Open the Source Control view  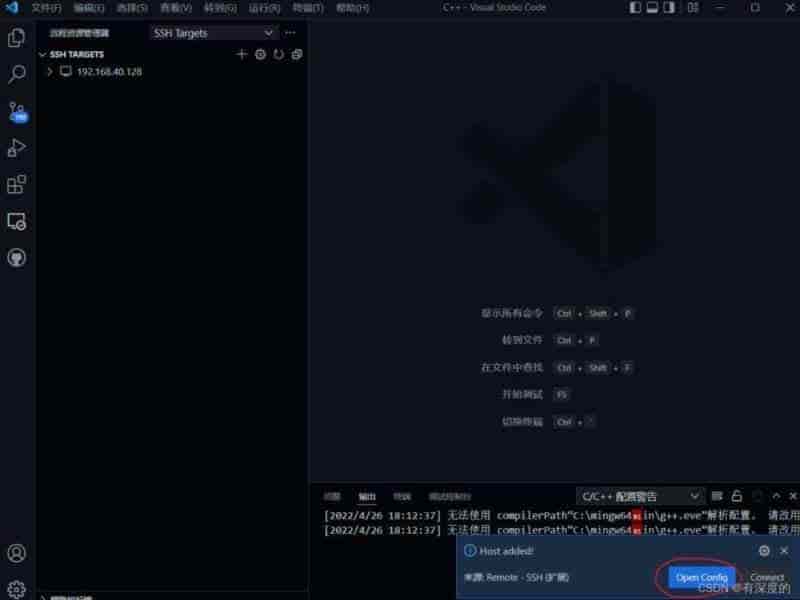[16, 111]
